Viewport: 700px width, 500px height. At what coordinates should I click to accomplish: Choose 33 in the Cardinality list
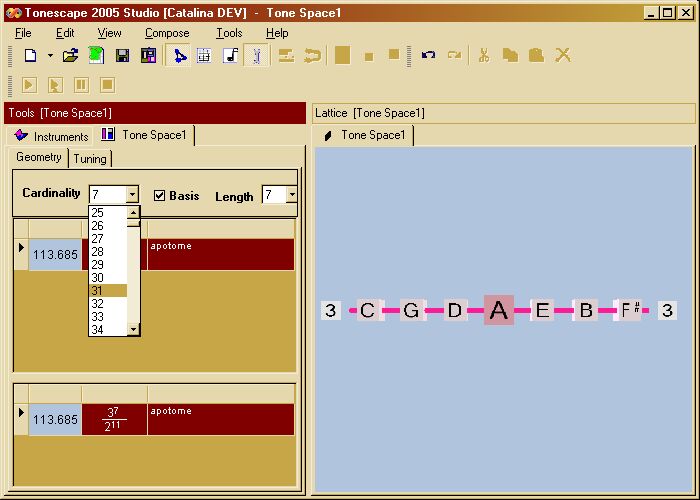108,317
